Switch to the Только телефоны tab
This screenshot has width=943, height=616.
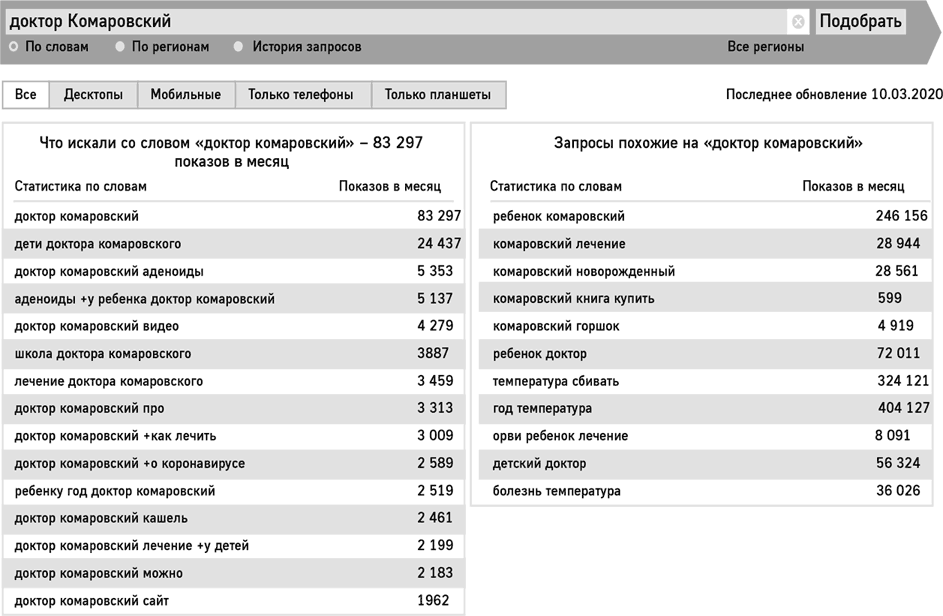301,95
